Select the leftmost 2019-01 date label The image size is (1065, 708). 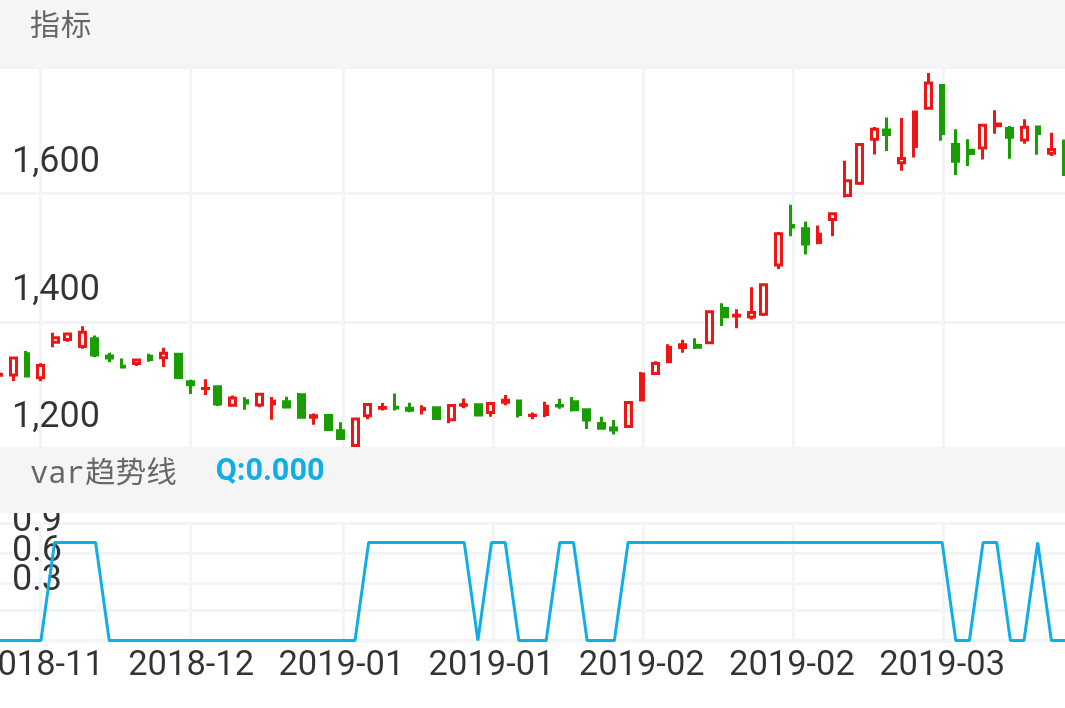tap(341, 663)
